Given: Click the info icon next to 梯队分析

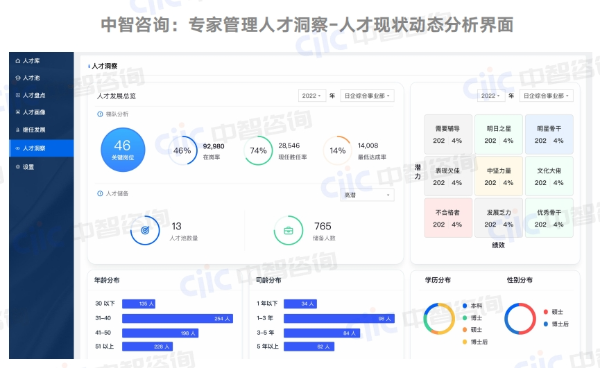Looking at the screenshot, I should (100, 114).
